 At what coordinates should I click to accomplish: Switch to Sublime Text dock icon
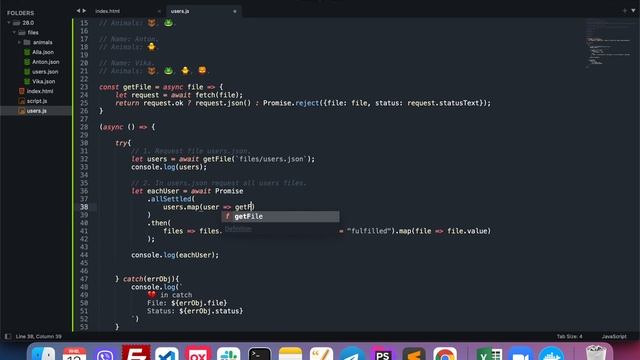click(414, 353)
